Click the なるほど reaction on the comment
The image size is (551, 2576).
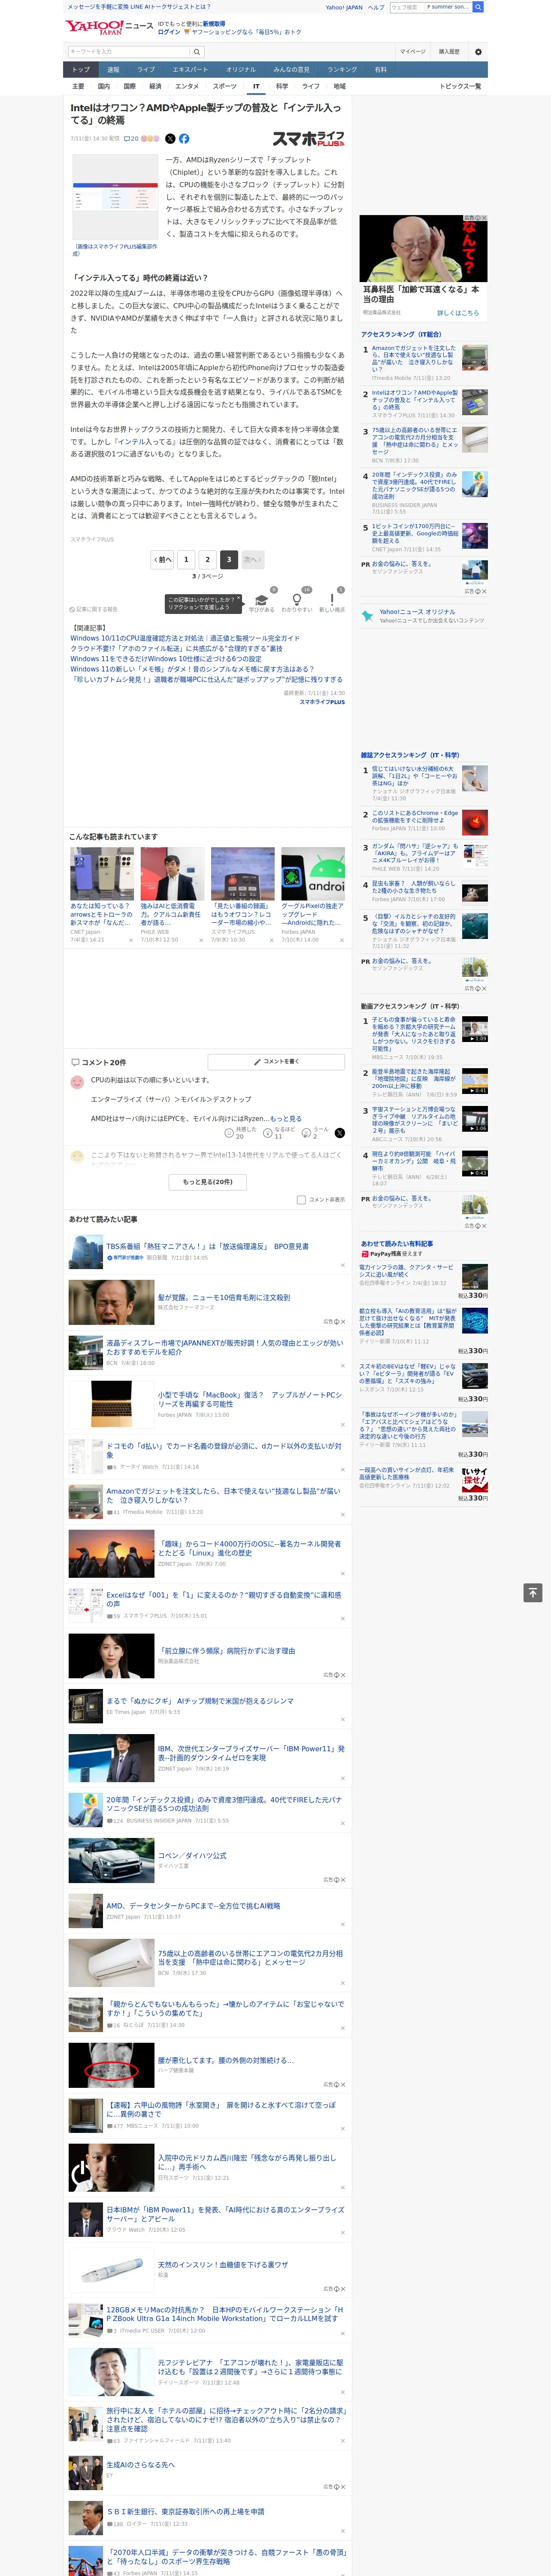[x=279, y=1133]
